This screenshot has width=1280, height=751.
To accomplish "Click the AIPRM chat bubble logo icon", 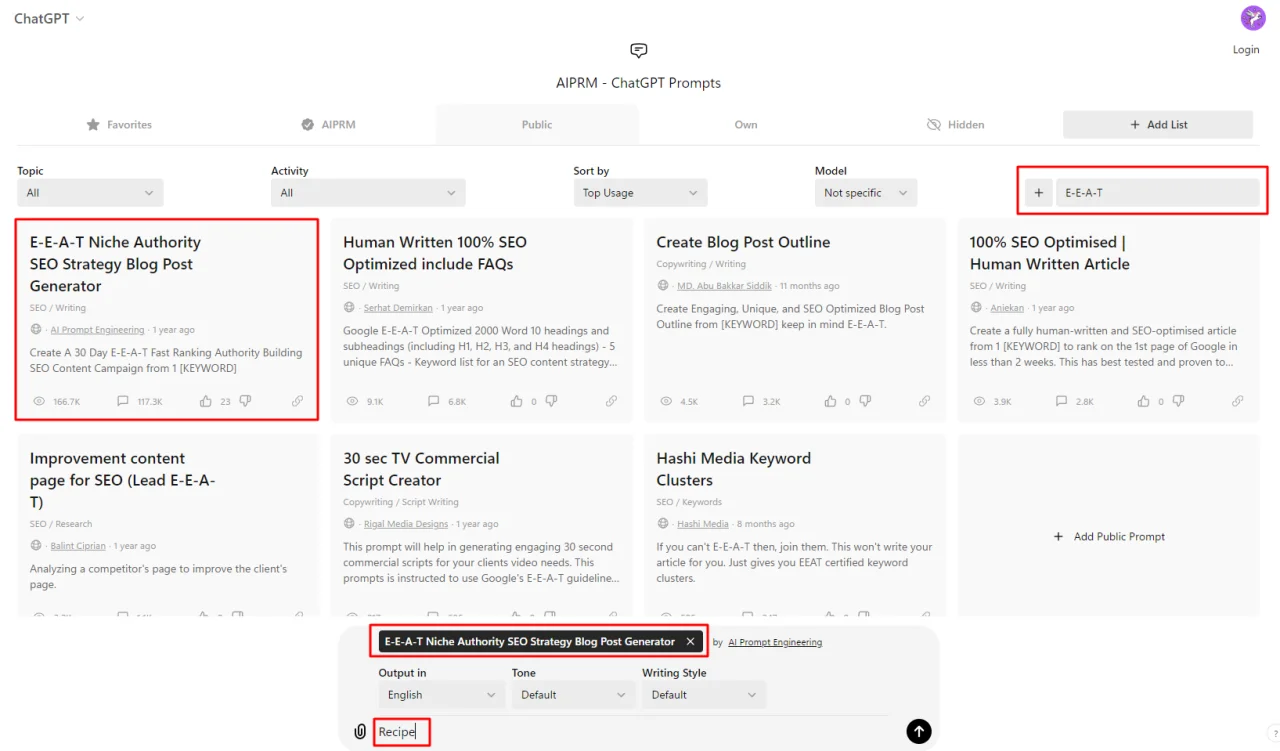I will pos(639,51).
